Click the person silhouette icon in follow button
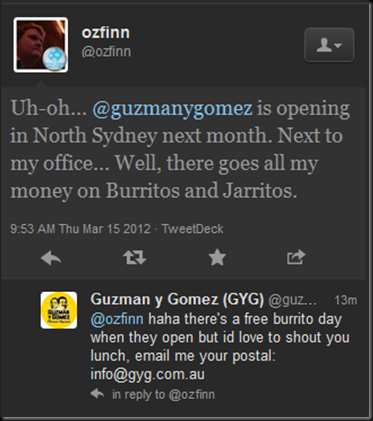The width and height of the screenshot is (373, 421). point(324,45)
